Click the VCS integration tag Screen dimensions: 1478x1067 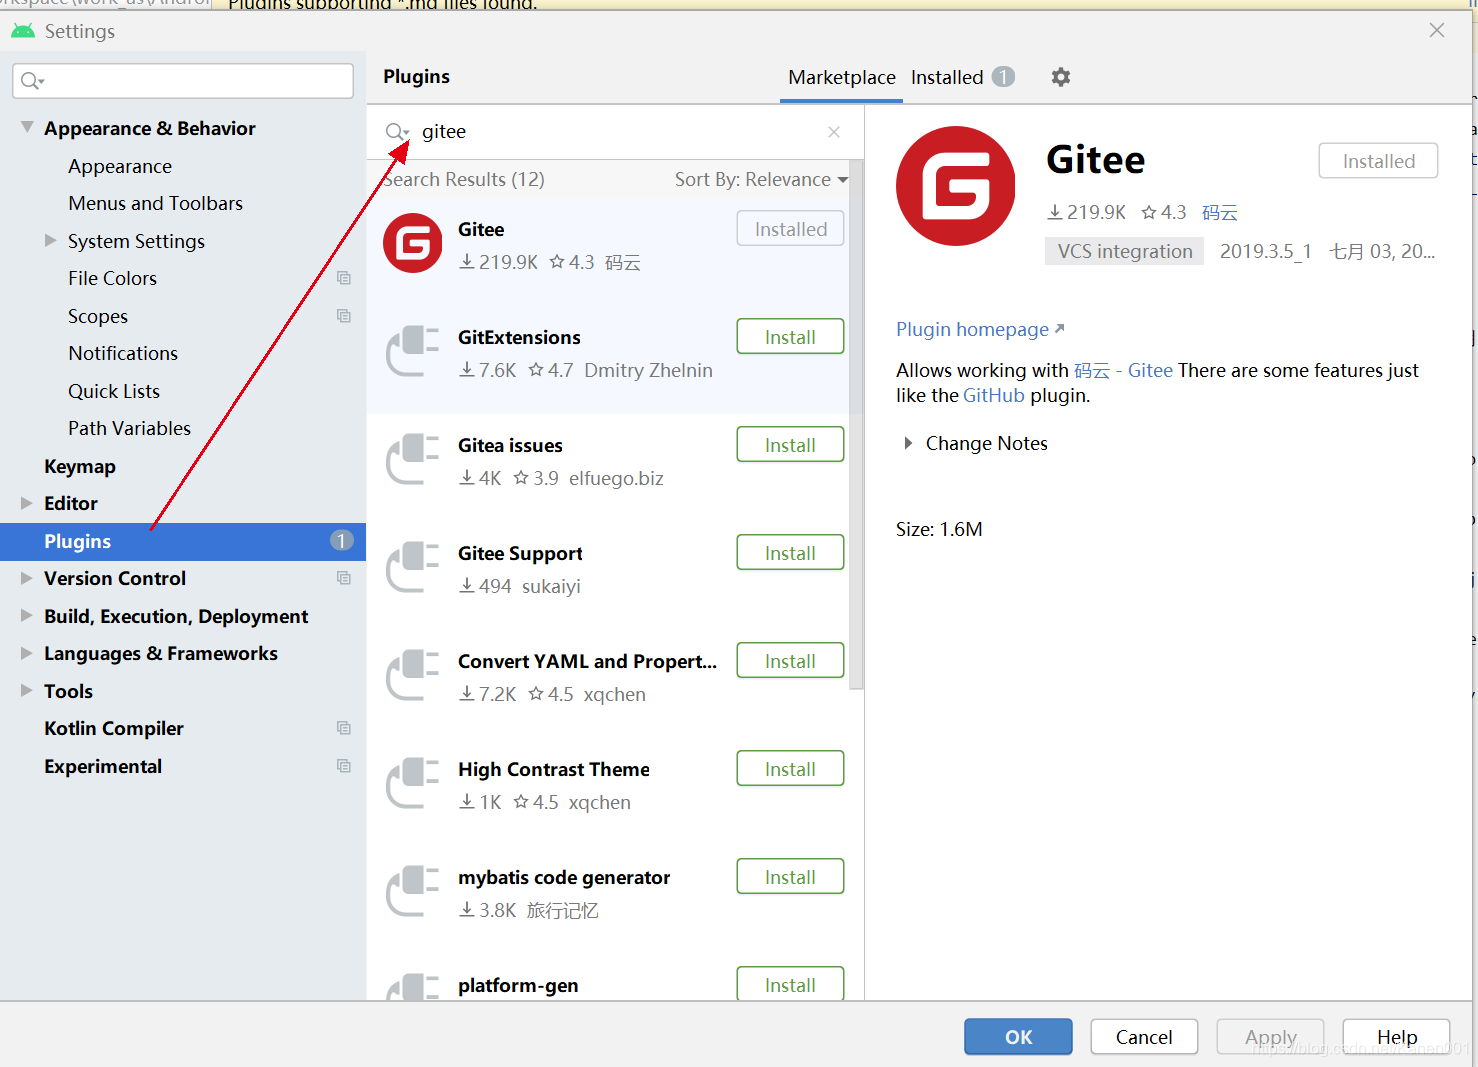pyautogui.click(x=1125, y=251)
